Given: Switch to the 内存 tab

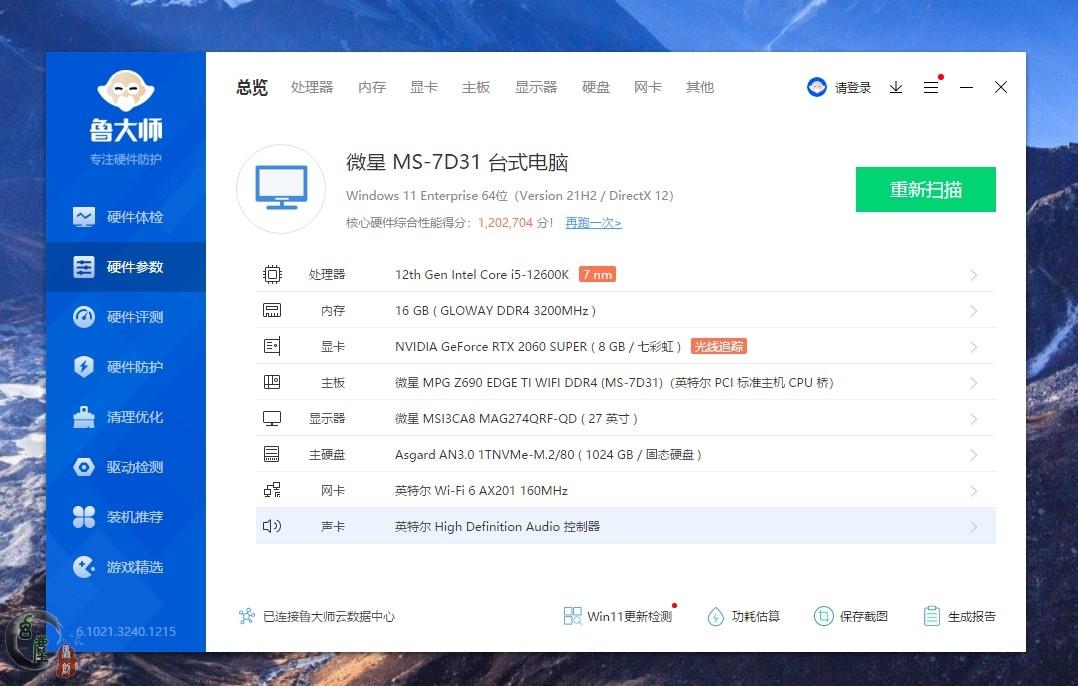Looking at the screenshot, I should (372, 87).
